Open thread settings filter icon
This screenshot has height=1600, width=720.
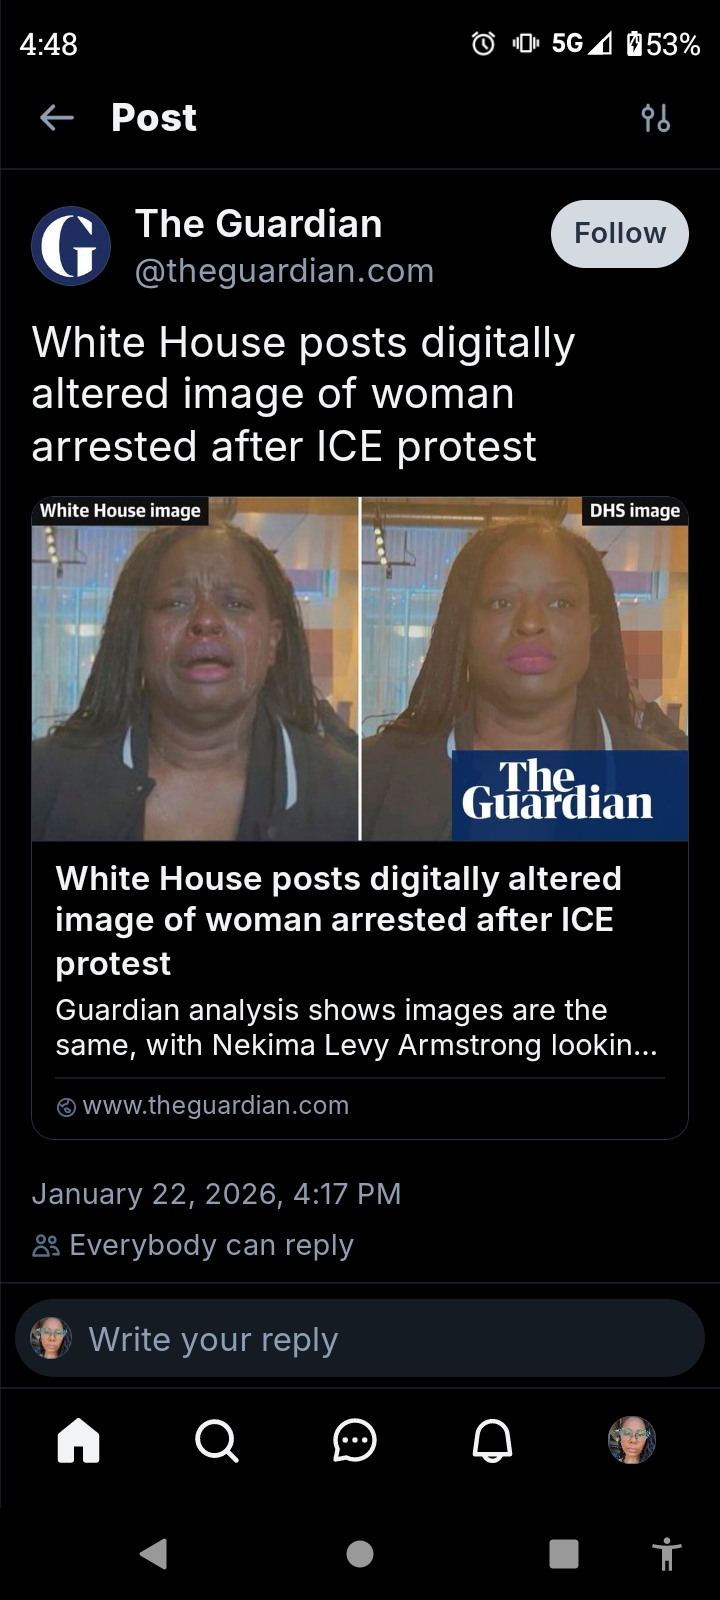click(655, 118)
